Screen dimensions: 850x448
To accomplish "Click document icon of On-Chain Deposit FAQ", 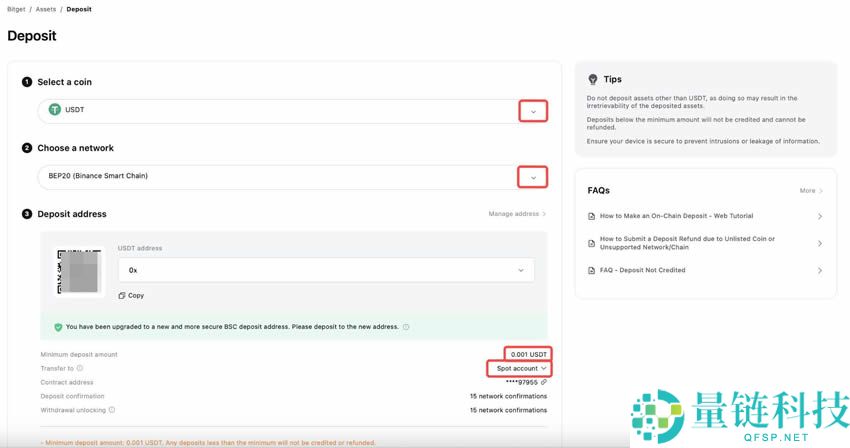I will pos(591,216).
